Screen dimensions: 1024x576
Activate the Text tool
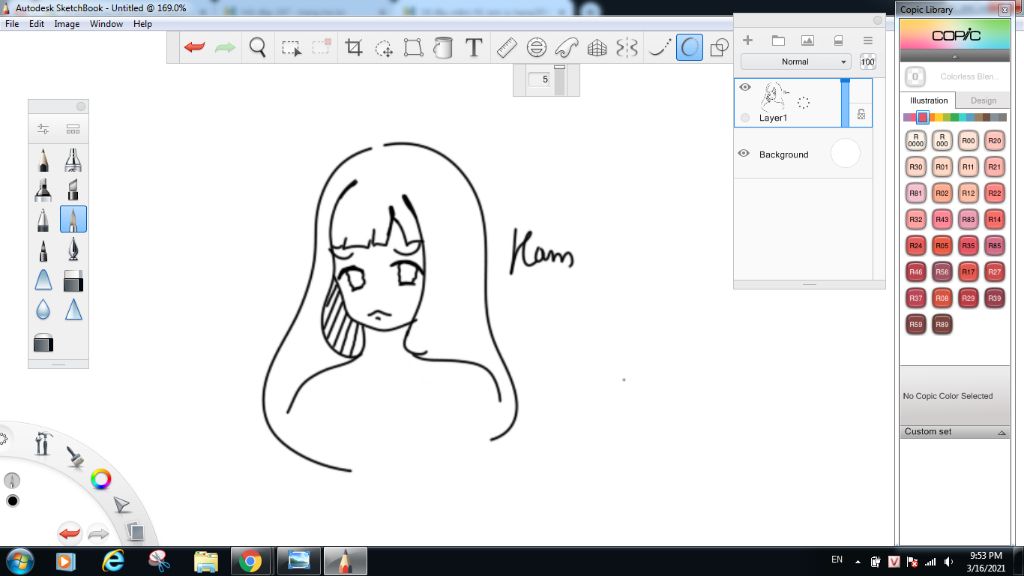(473, 48)
